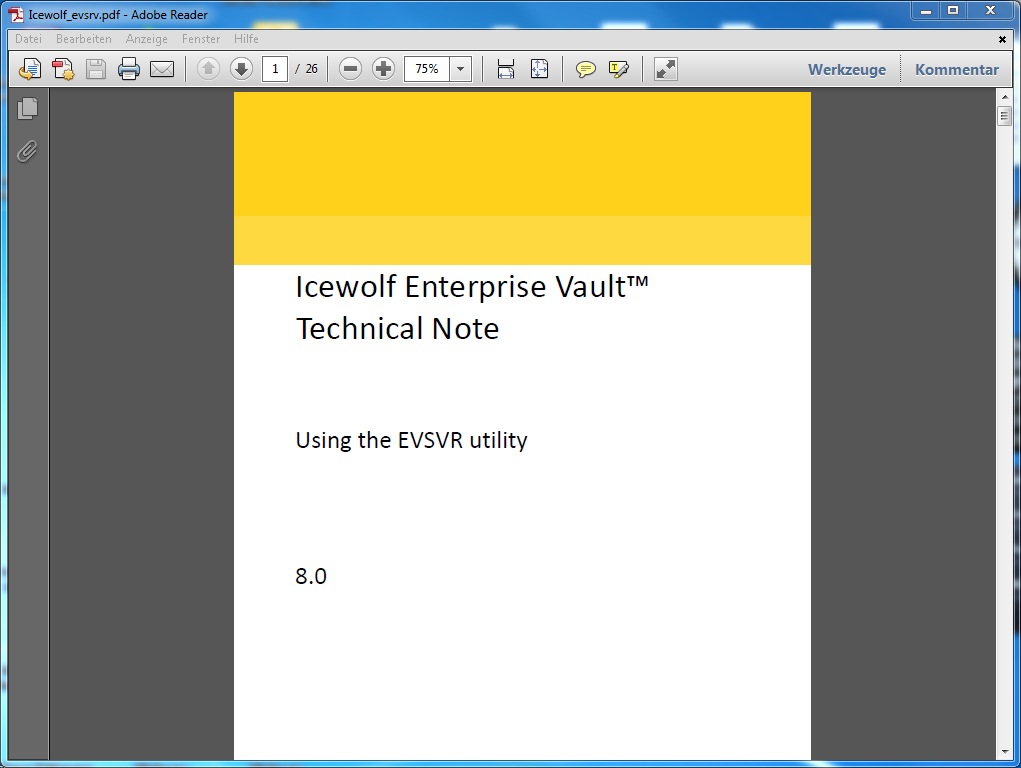The image size is (1021, 768).
Task: Switch to read mode fullscreen icon
Action: [665, 69]
